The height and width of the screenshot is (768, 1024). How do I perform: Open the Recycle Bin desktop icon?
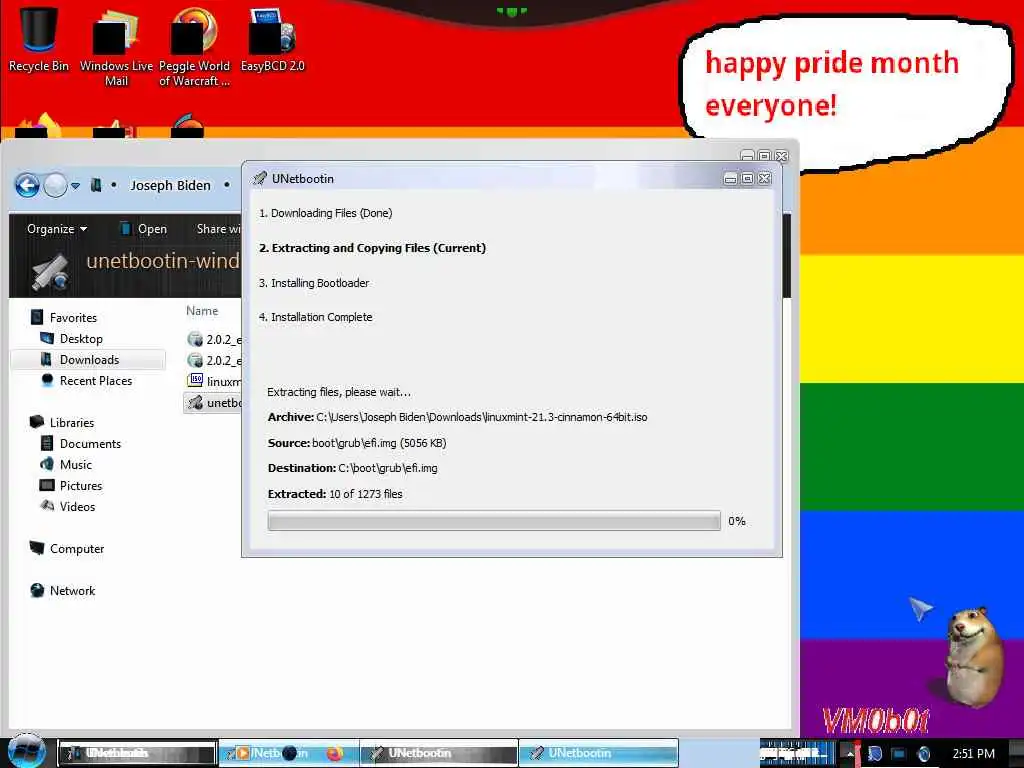[39, 39]
